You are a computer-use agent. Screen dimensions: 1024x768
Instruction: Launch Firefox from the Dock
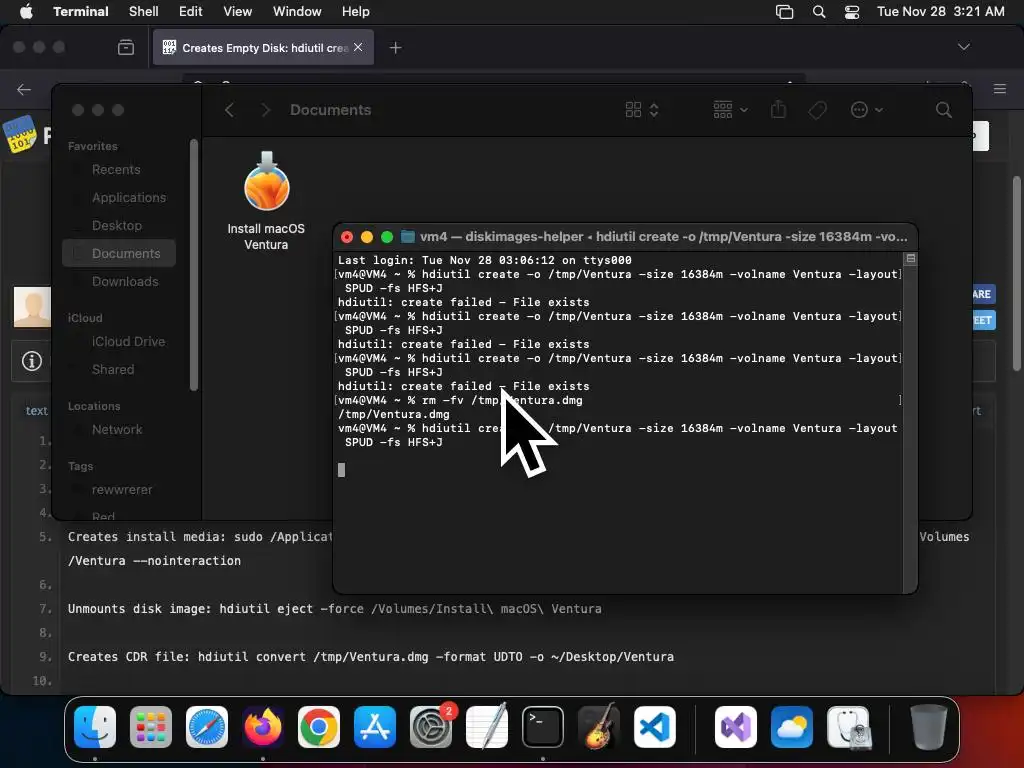pyautogui.click(x=263, y=727)
